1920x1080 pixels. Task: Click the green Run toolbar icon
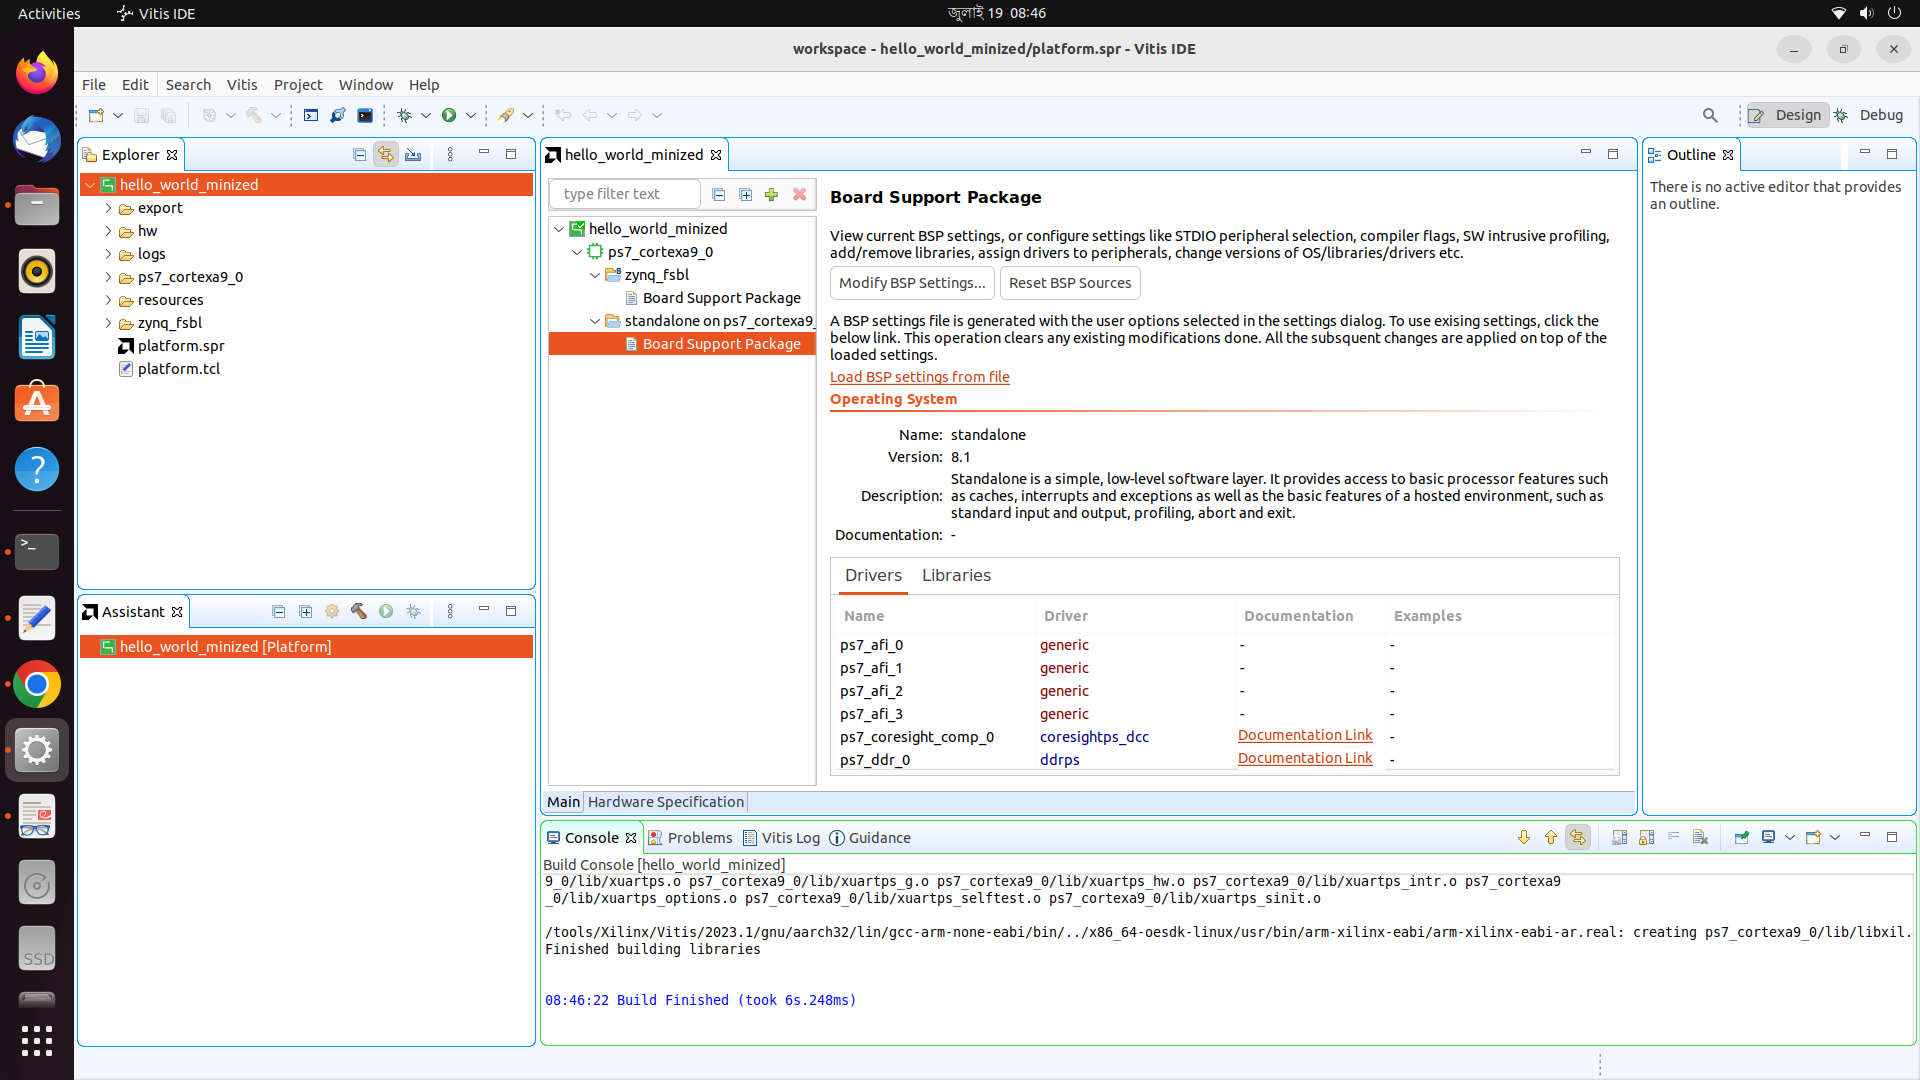click(x=449, y=115)
